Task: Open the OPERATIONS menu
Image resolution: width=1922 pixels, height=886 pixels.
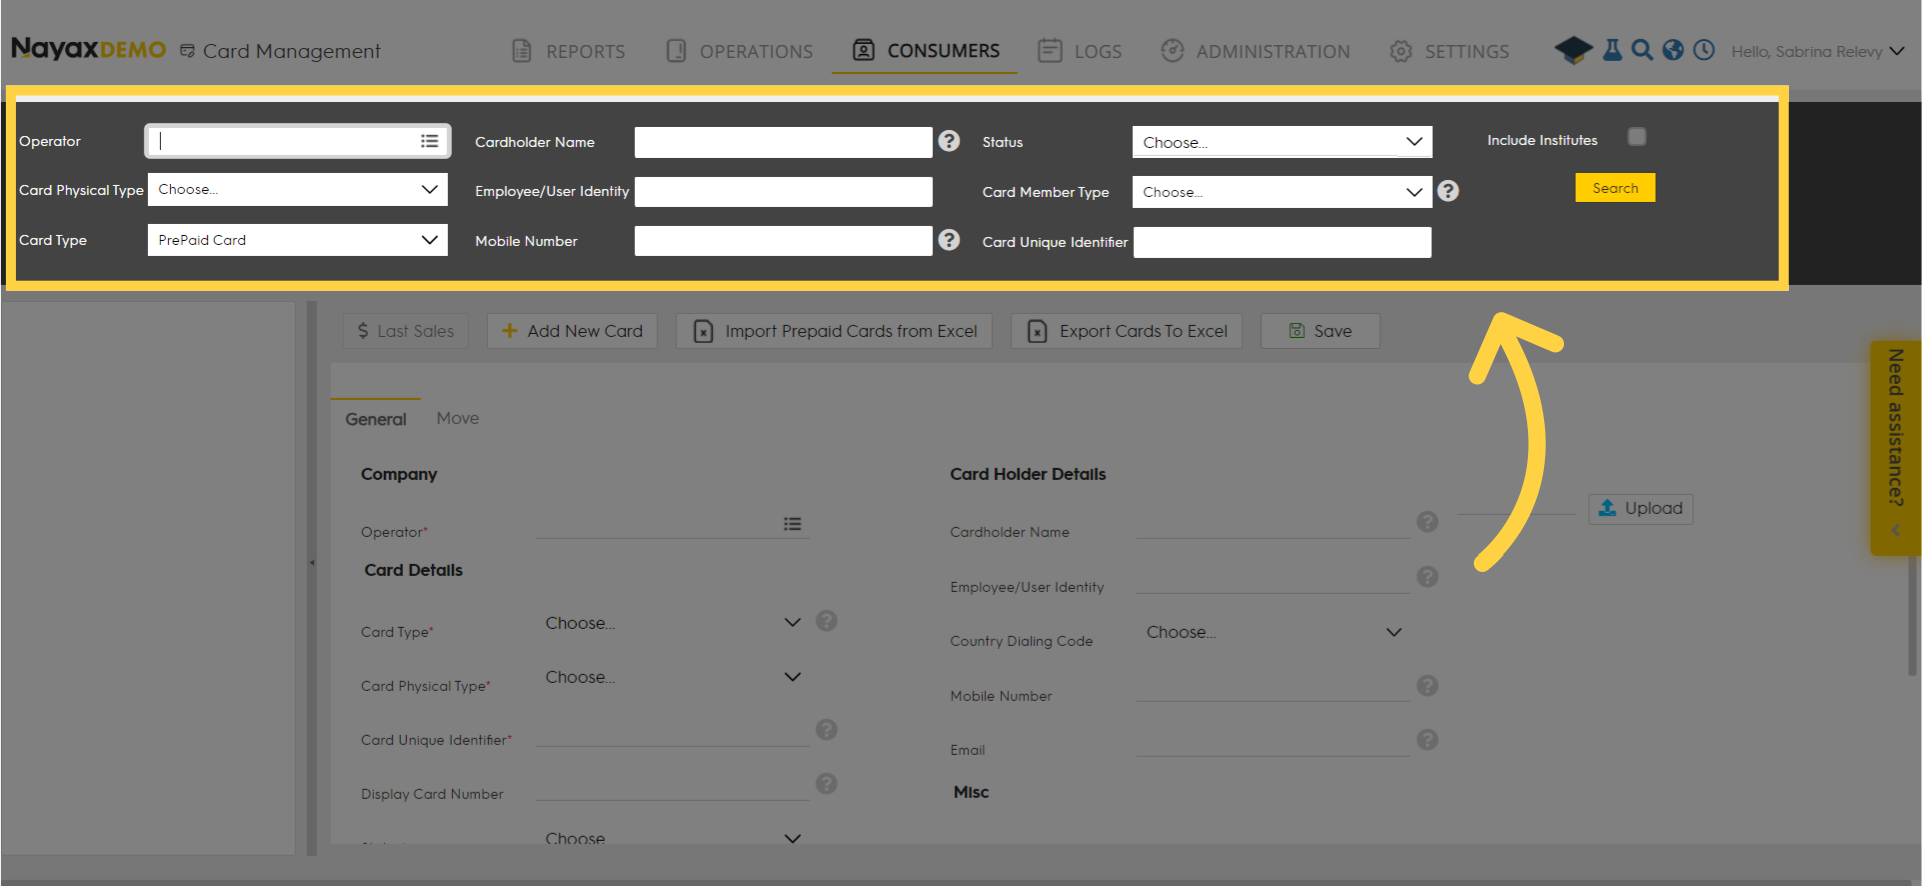Action: pyautogui.click(x=739, y=51)
